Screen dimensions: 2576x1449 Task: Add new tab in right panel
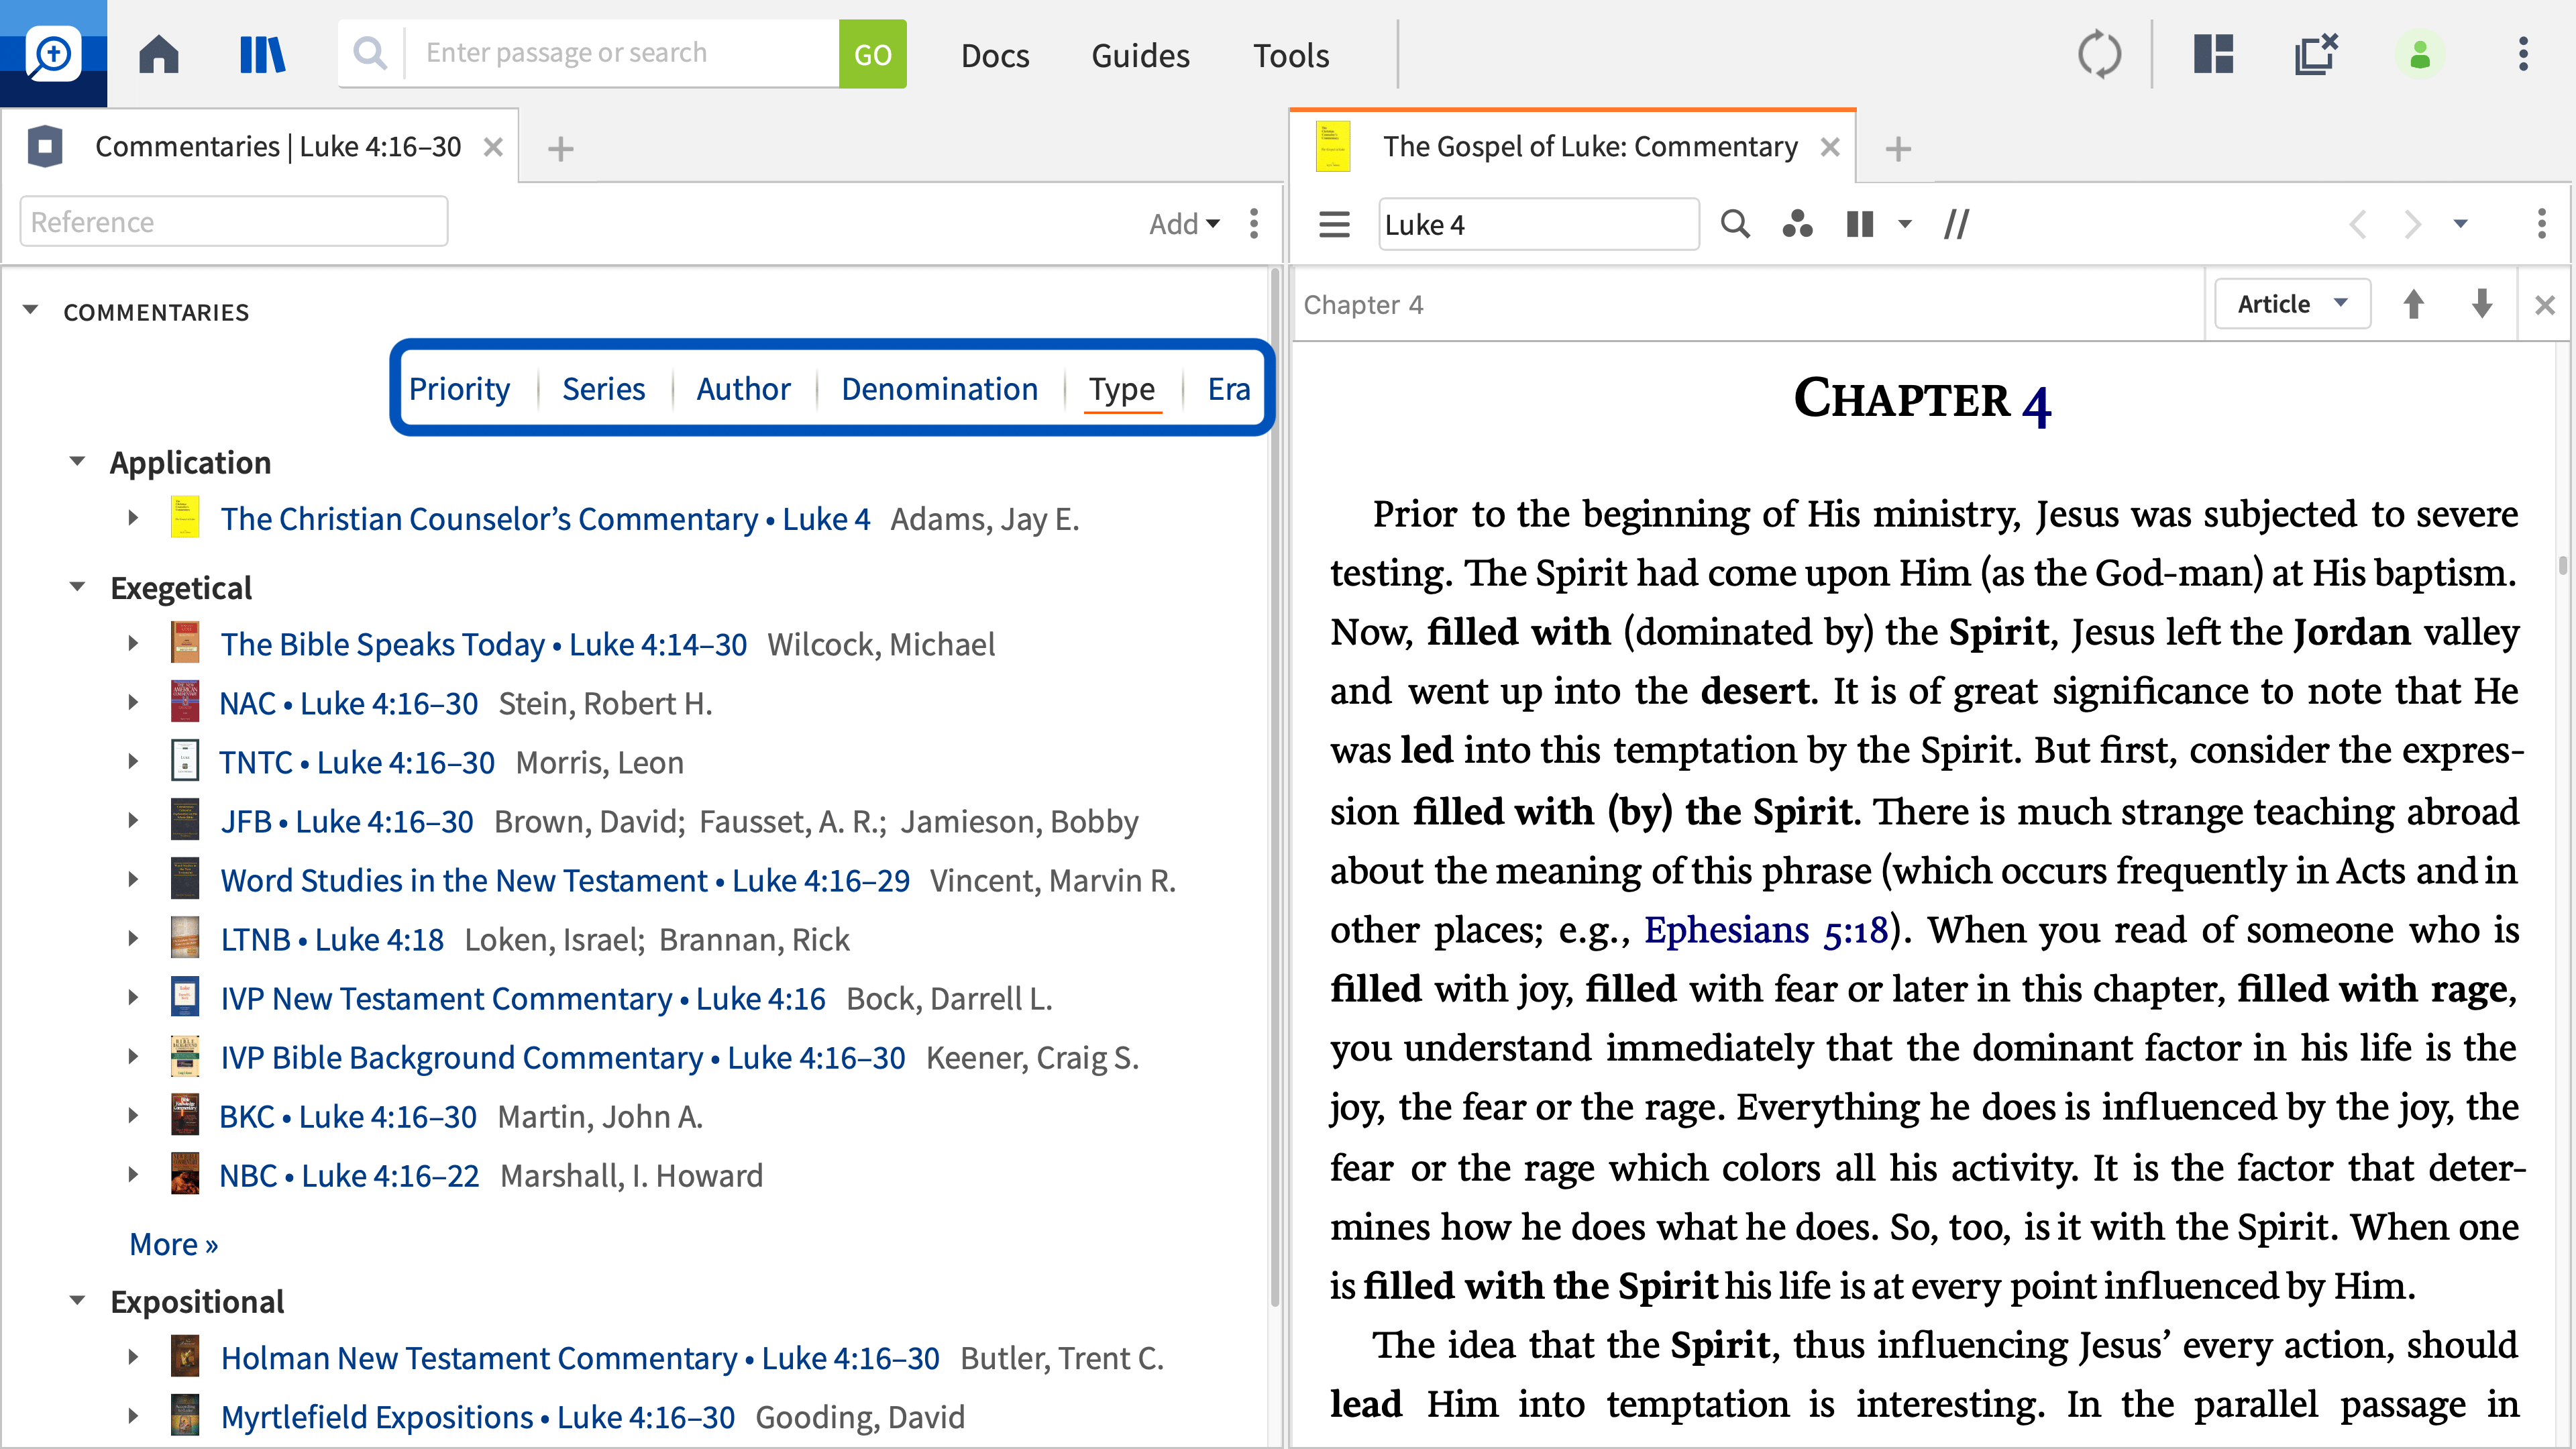[1898, 149]
